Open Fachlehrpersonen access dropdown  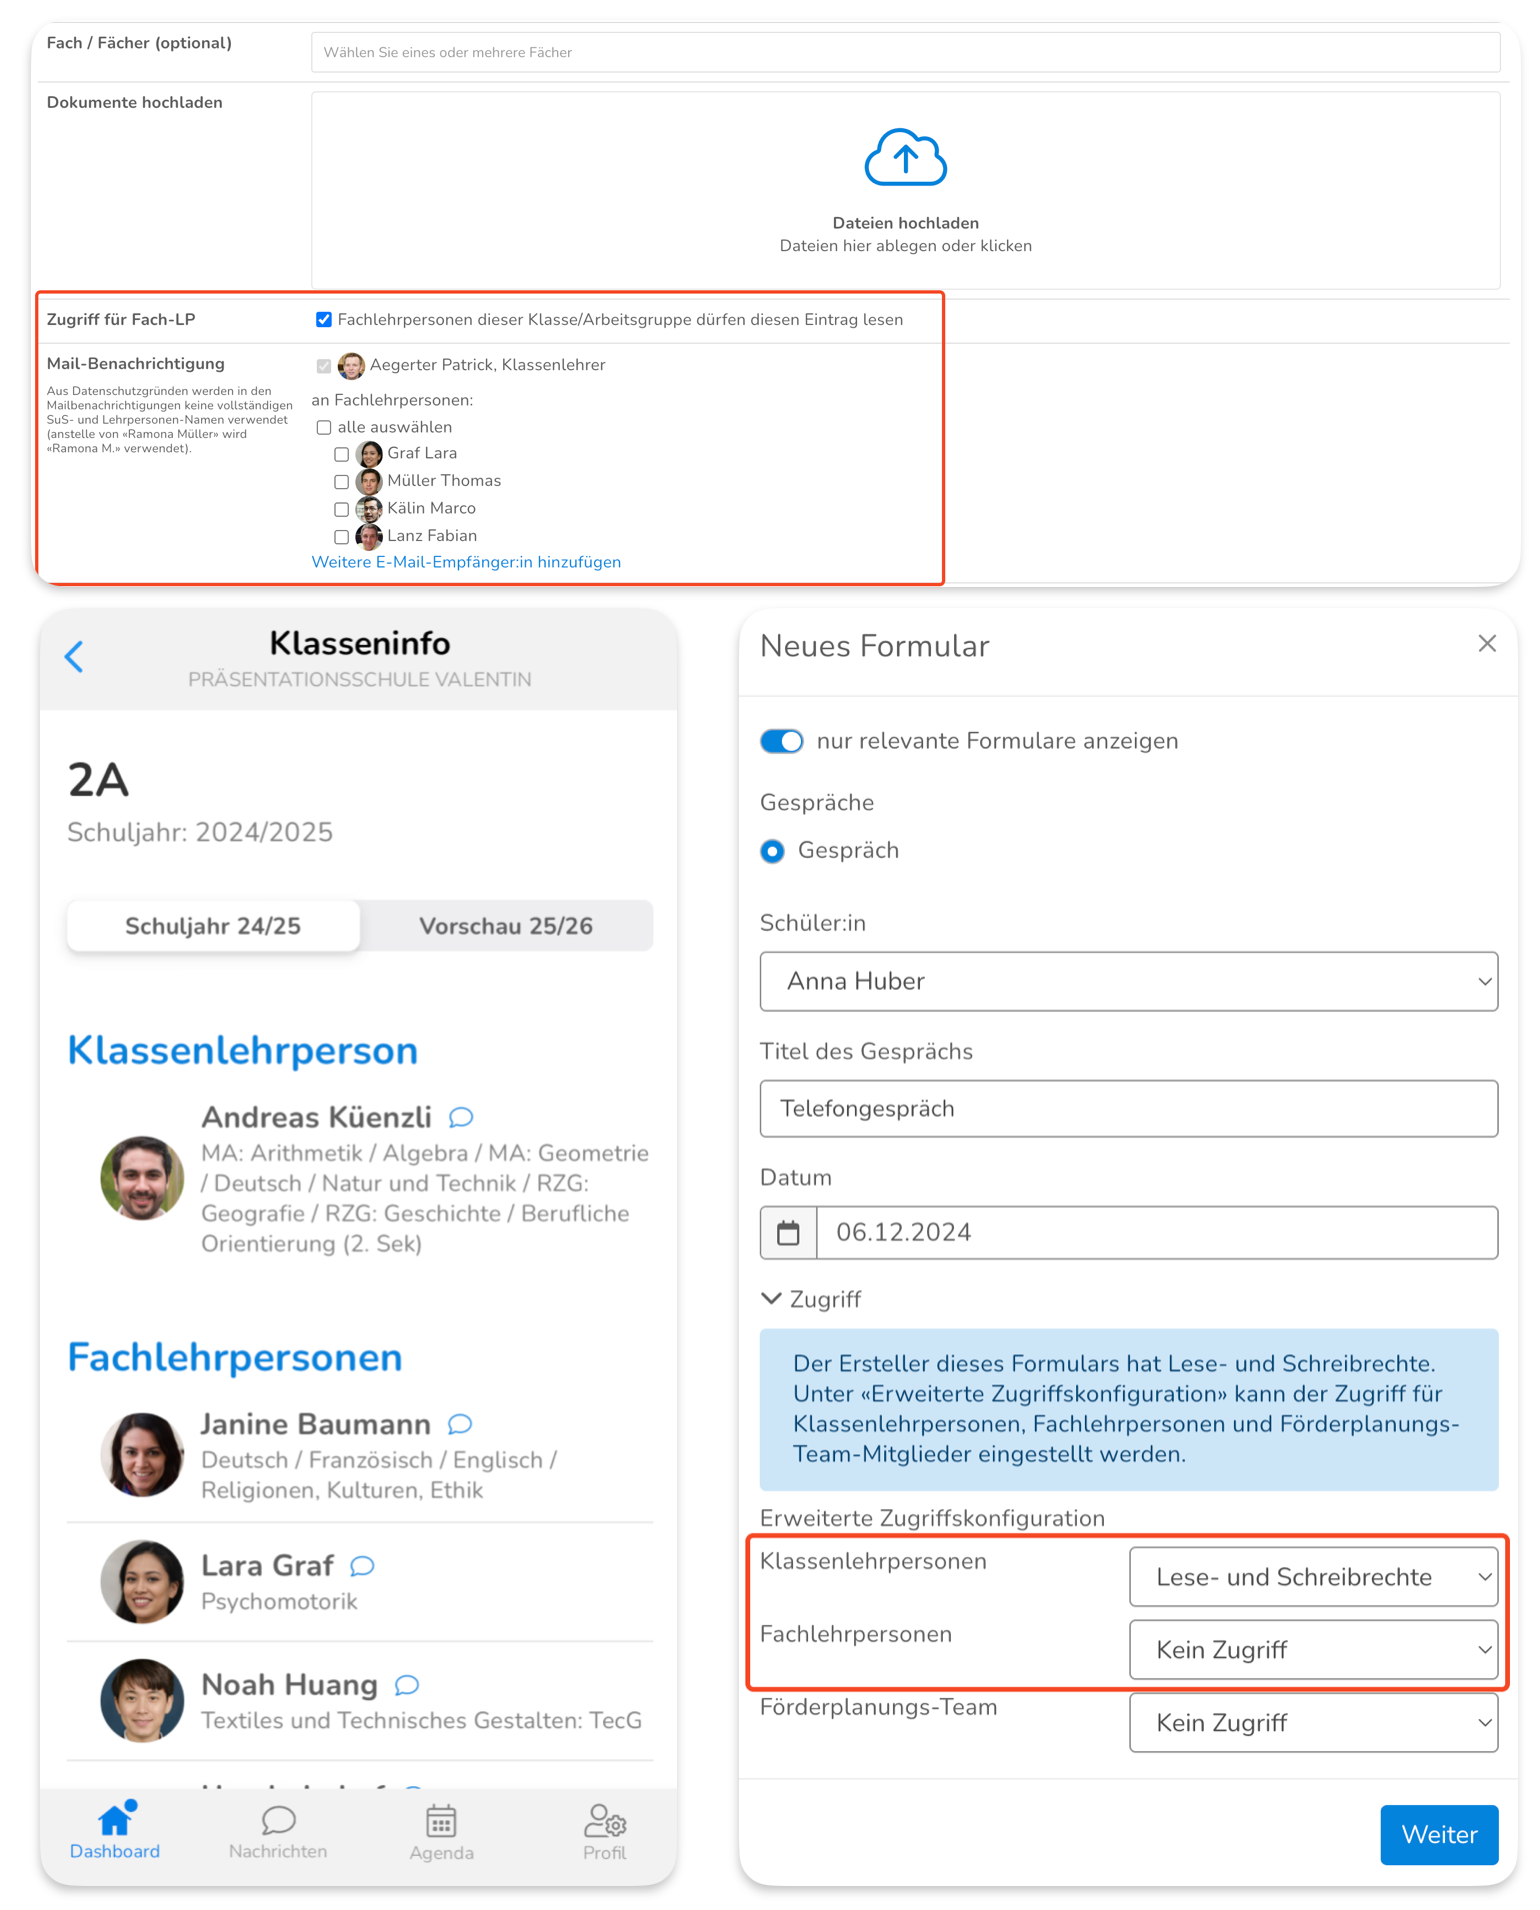click(1313, 1650)
